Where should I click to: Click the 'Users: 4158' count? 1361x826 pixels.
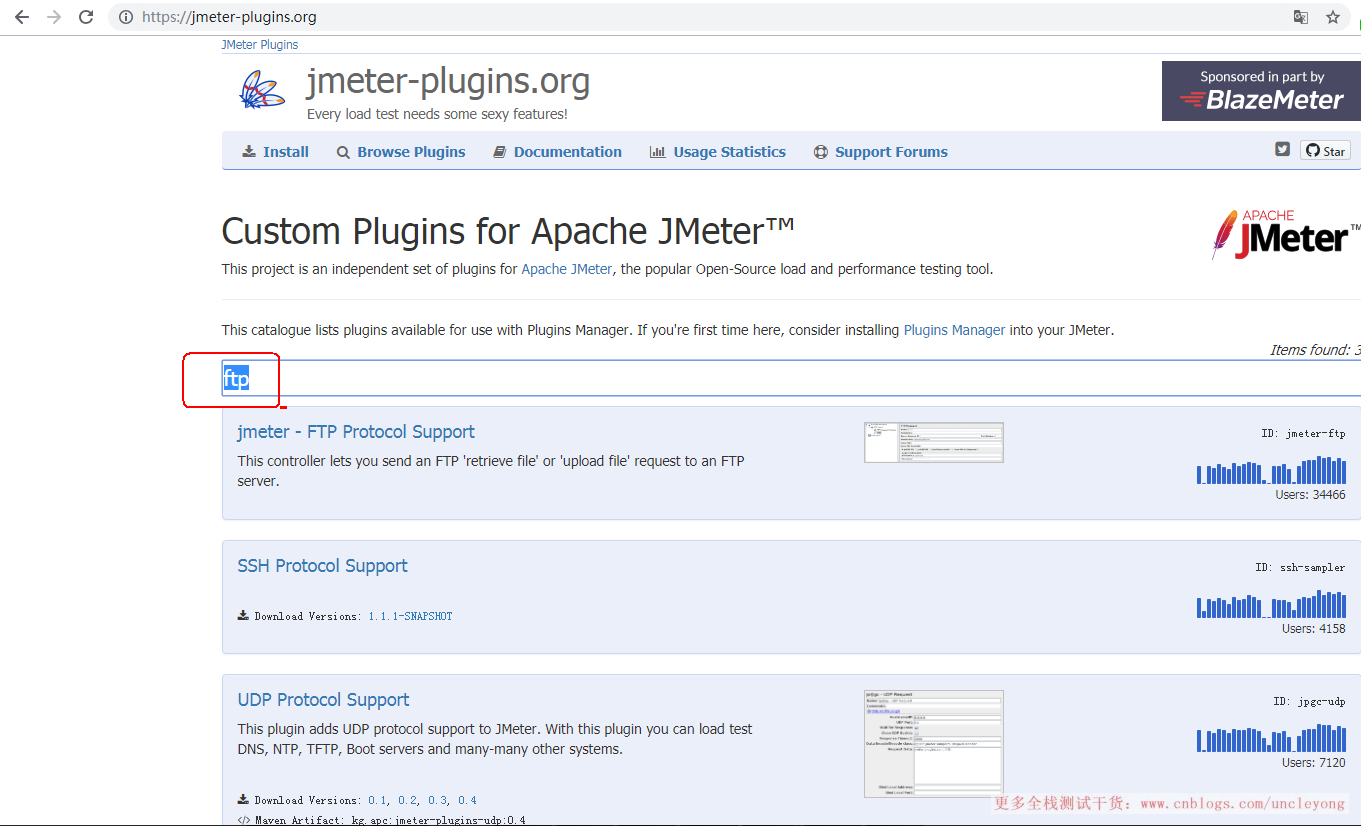(1314, 629)
